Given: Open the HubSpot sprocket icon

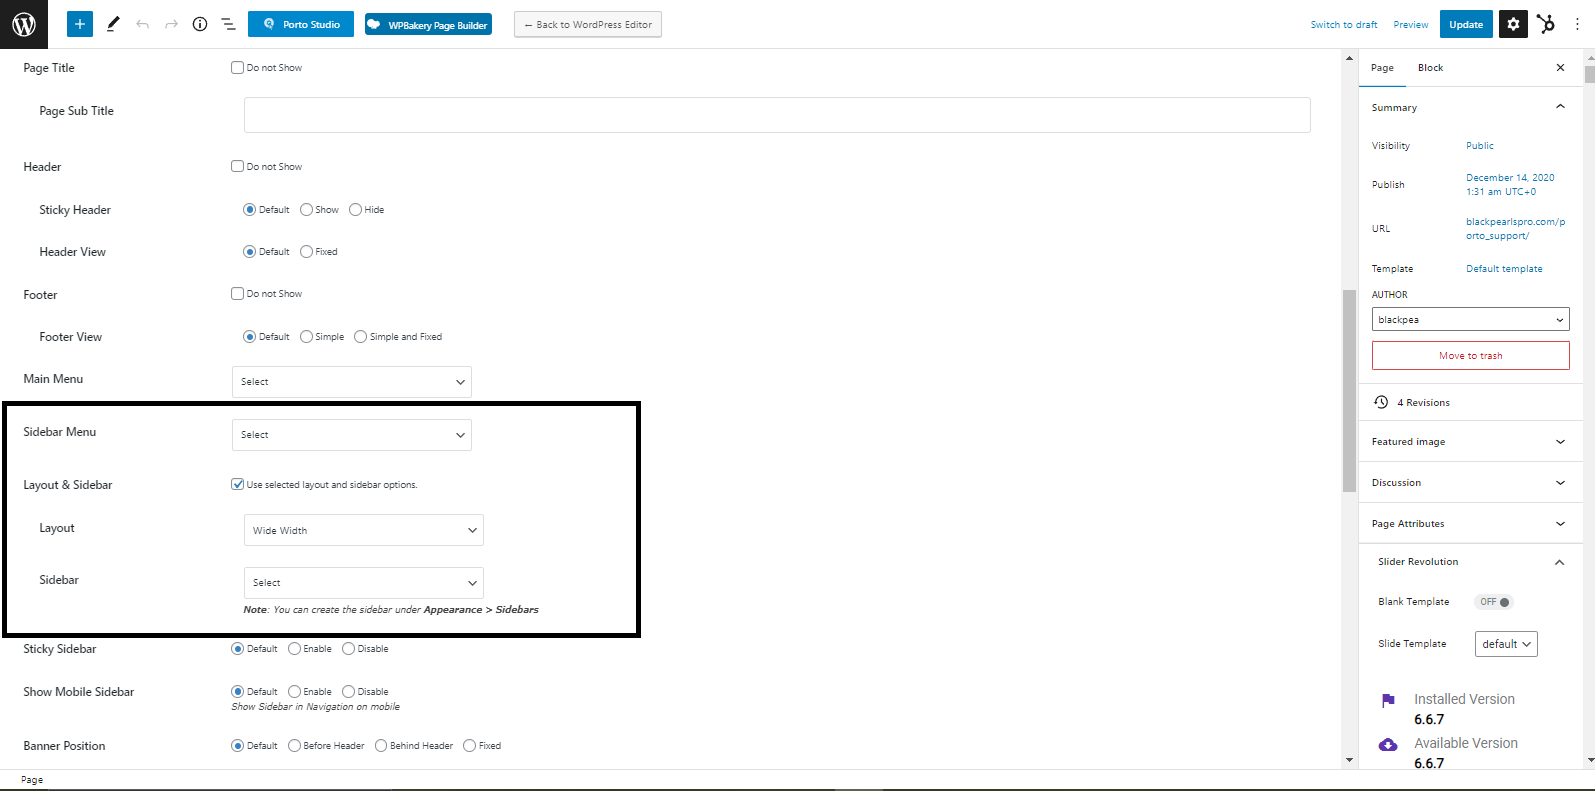Looking at the screenshot, I should tap(1546, 24).
